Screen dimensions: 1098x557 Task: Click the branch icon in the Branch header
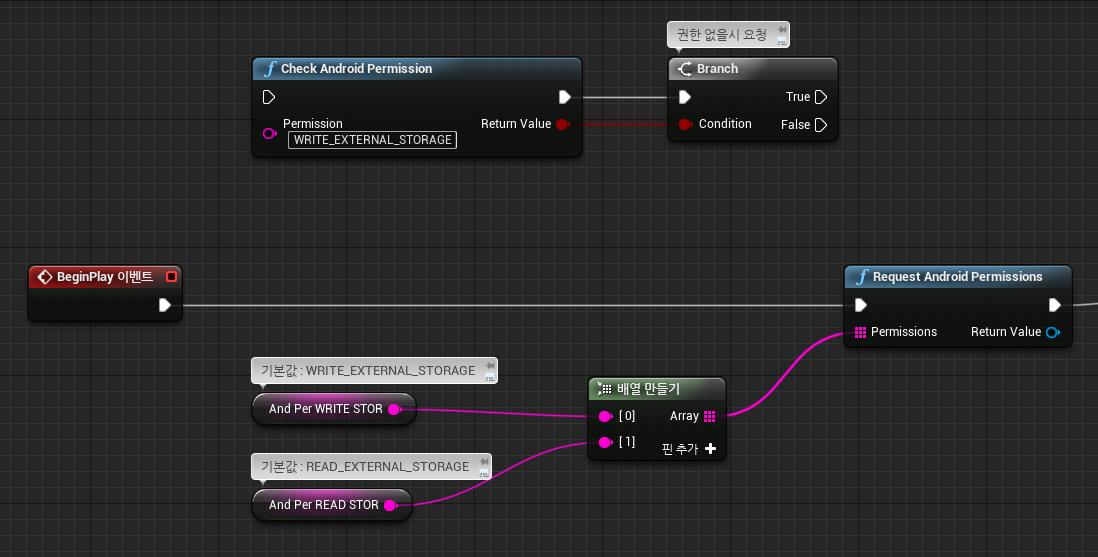point(685,69)
